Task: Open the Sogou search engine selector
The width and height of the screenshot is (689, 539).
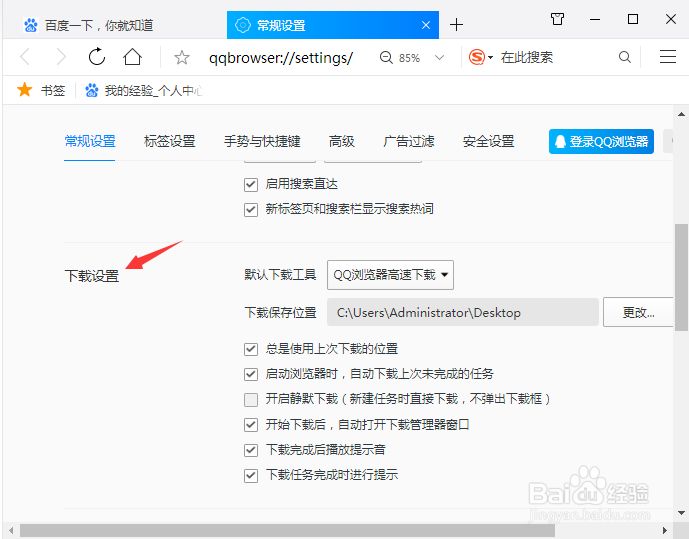Action: (x=480, y=57)
